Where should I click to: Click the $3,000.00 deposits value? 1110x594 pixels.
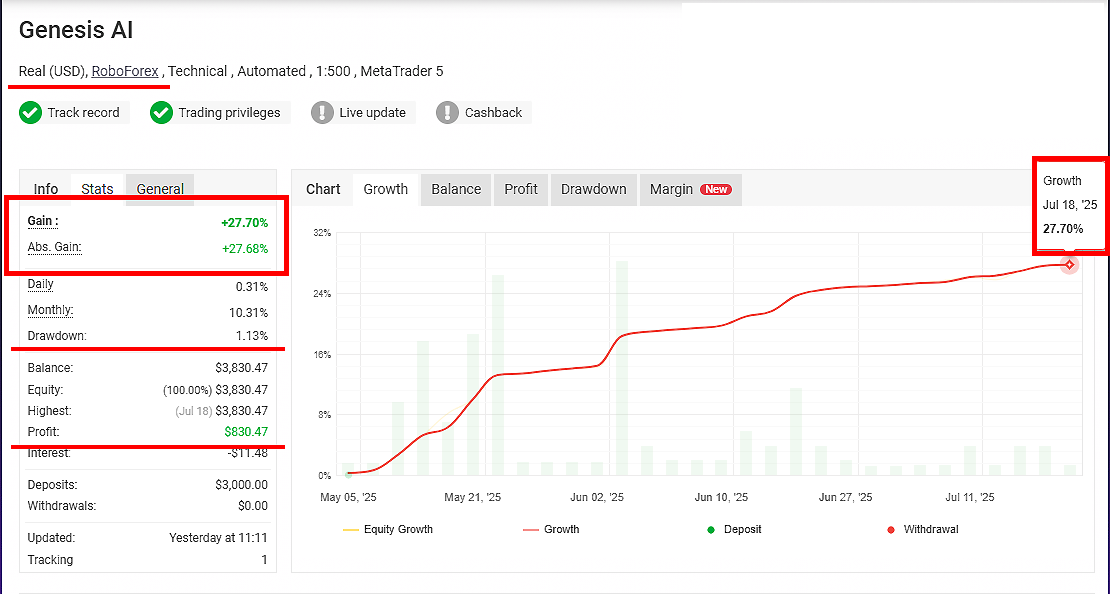(241, 485)
